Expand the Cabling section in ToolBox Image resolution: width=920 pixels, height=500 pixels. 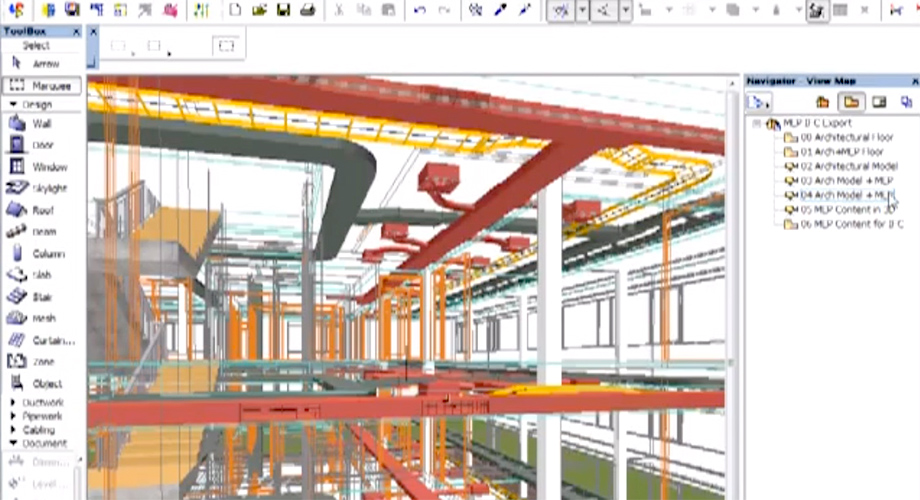(13, 430)
